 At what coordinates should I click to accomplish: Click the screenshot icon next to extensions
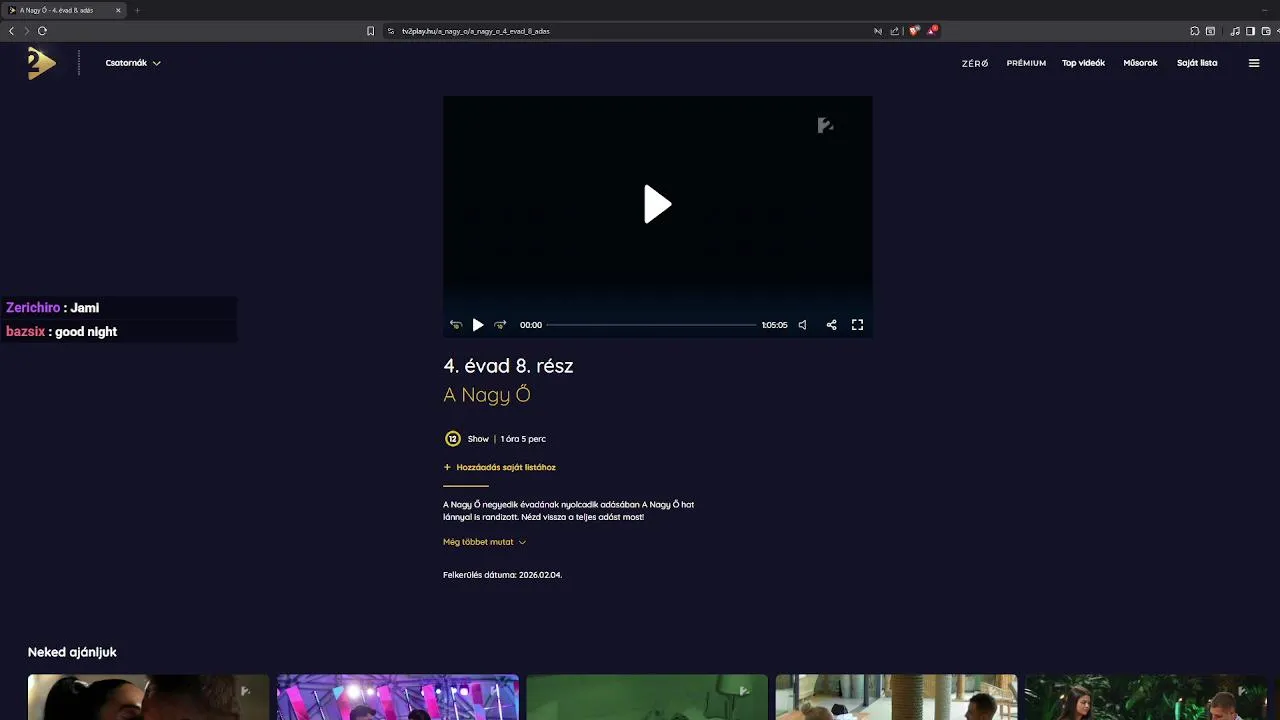(x=1210, y=31)
